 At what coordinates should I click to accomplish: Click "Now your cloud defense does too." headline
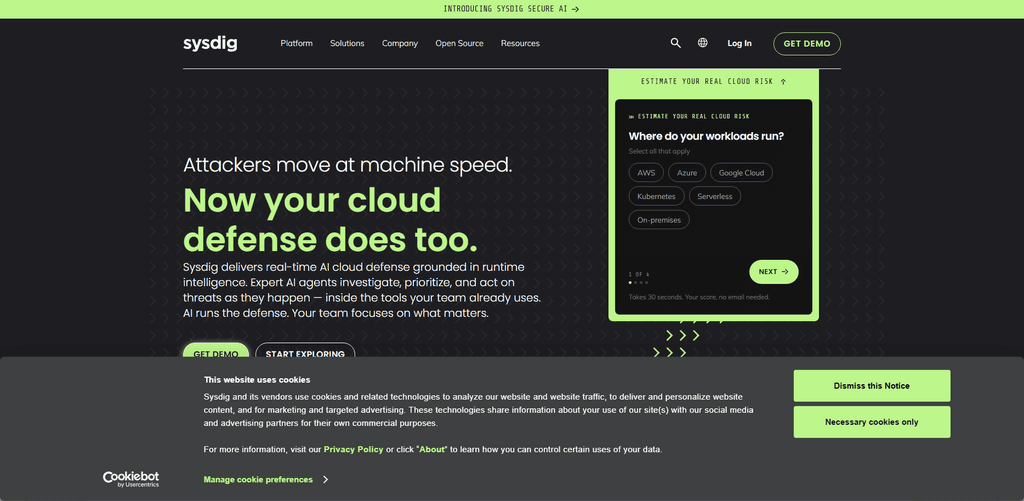330,220
